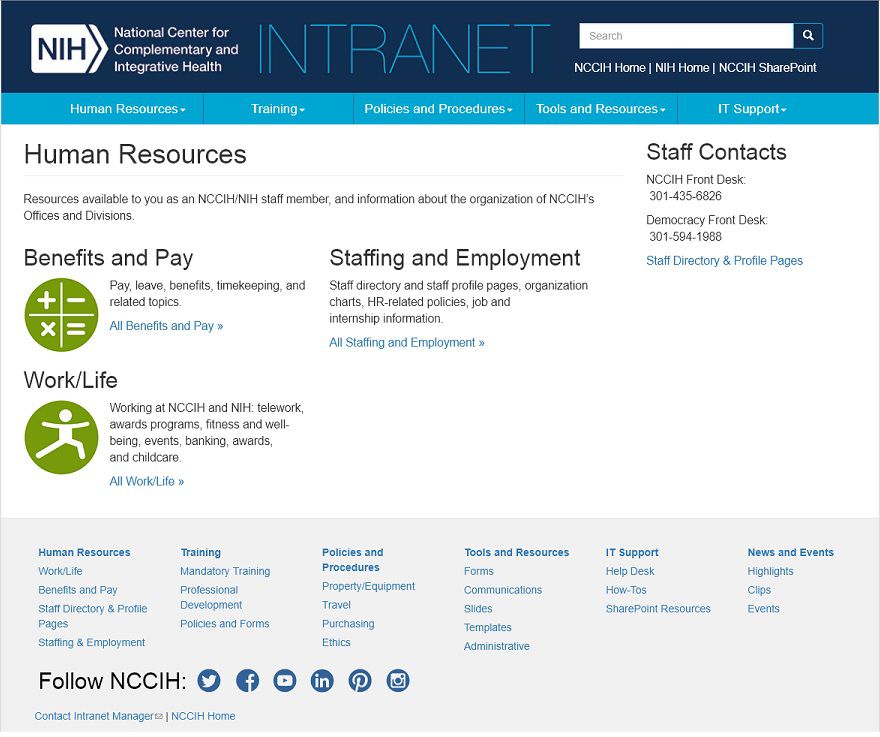Viewport: 880px width, 737px height.
Task: Open Ethics footer link
Action: click(336, 642)
